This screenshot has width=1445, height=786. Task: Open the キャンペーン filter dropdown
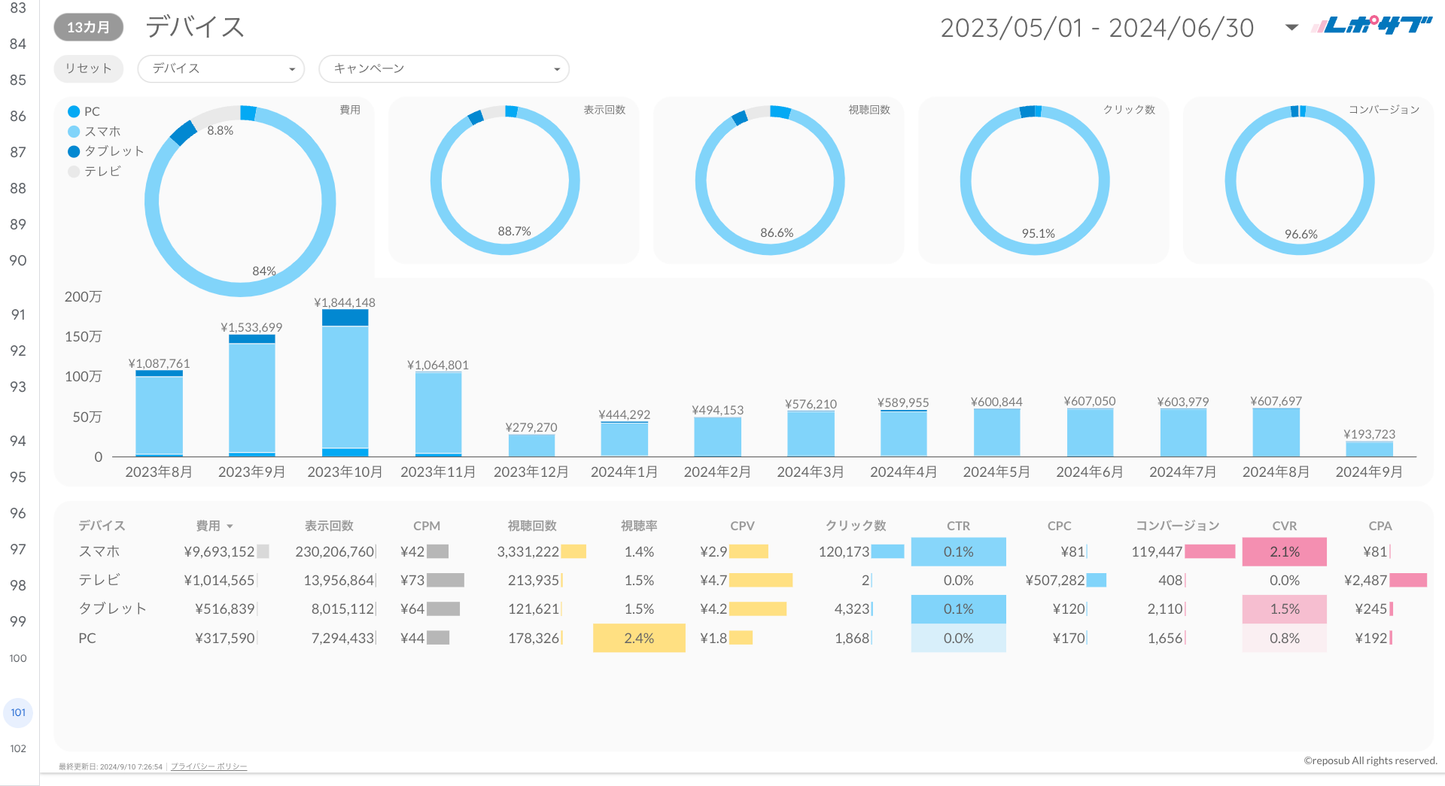point(444,68)
